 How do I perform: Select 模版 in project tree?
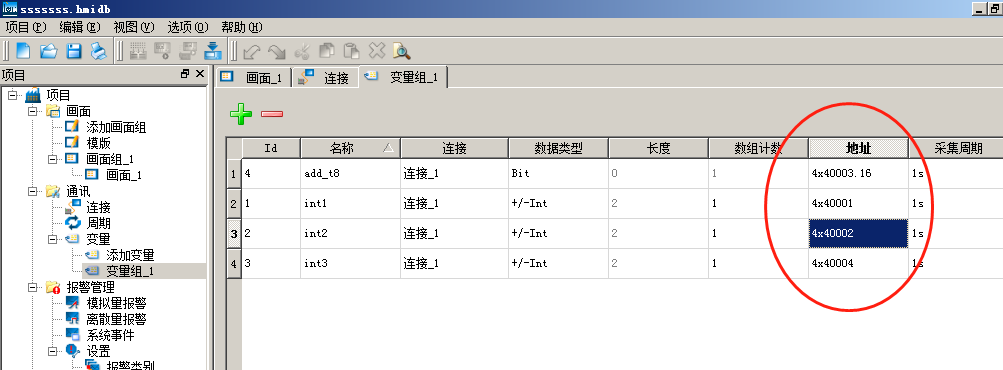(99, 143)
